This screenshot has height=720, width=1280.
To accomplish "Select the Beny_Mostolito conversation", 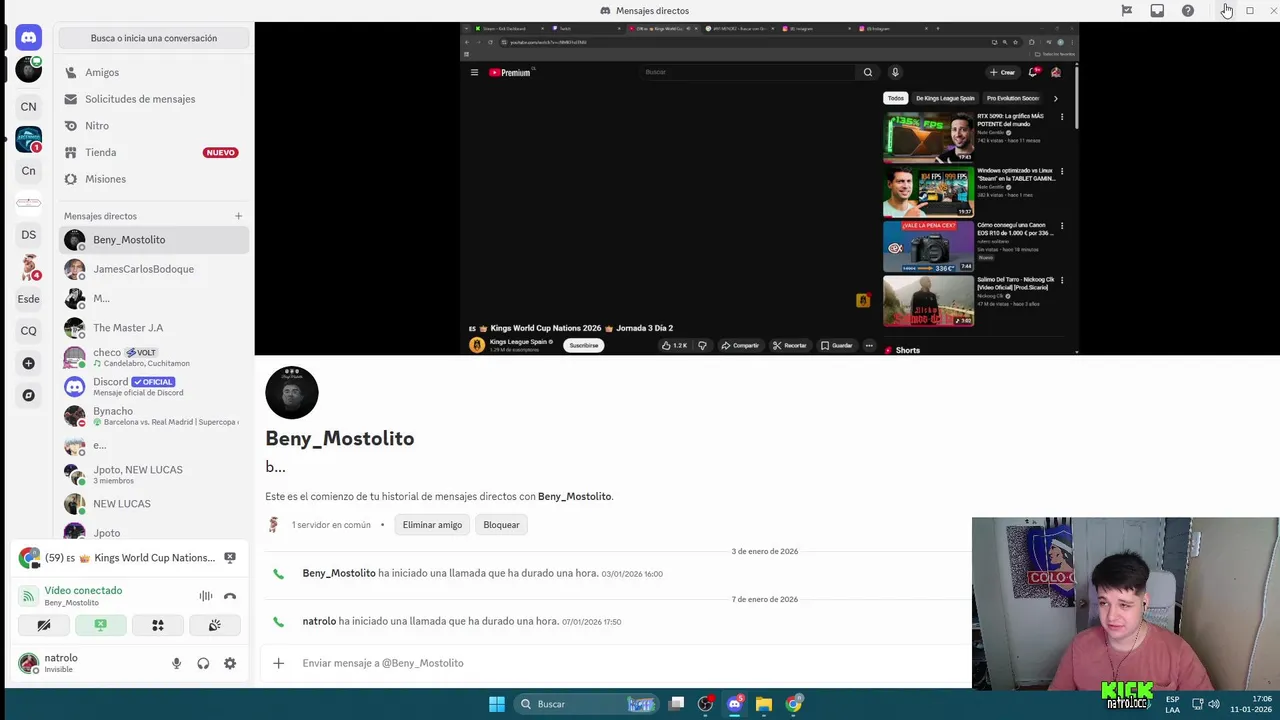I will pyautogui.click(x=153, y=240).
